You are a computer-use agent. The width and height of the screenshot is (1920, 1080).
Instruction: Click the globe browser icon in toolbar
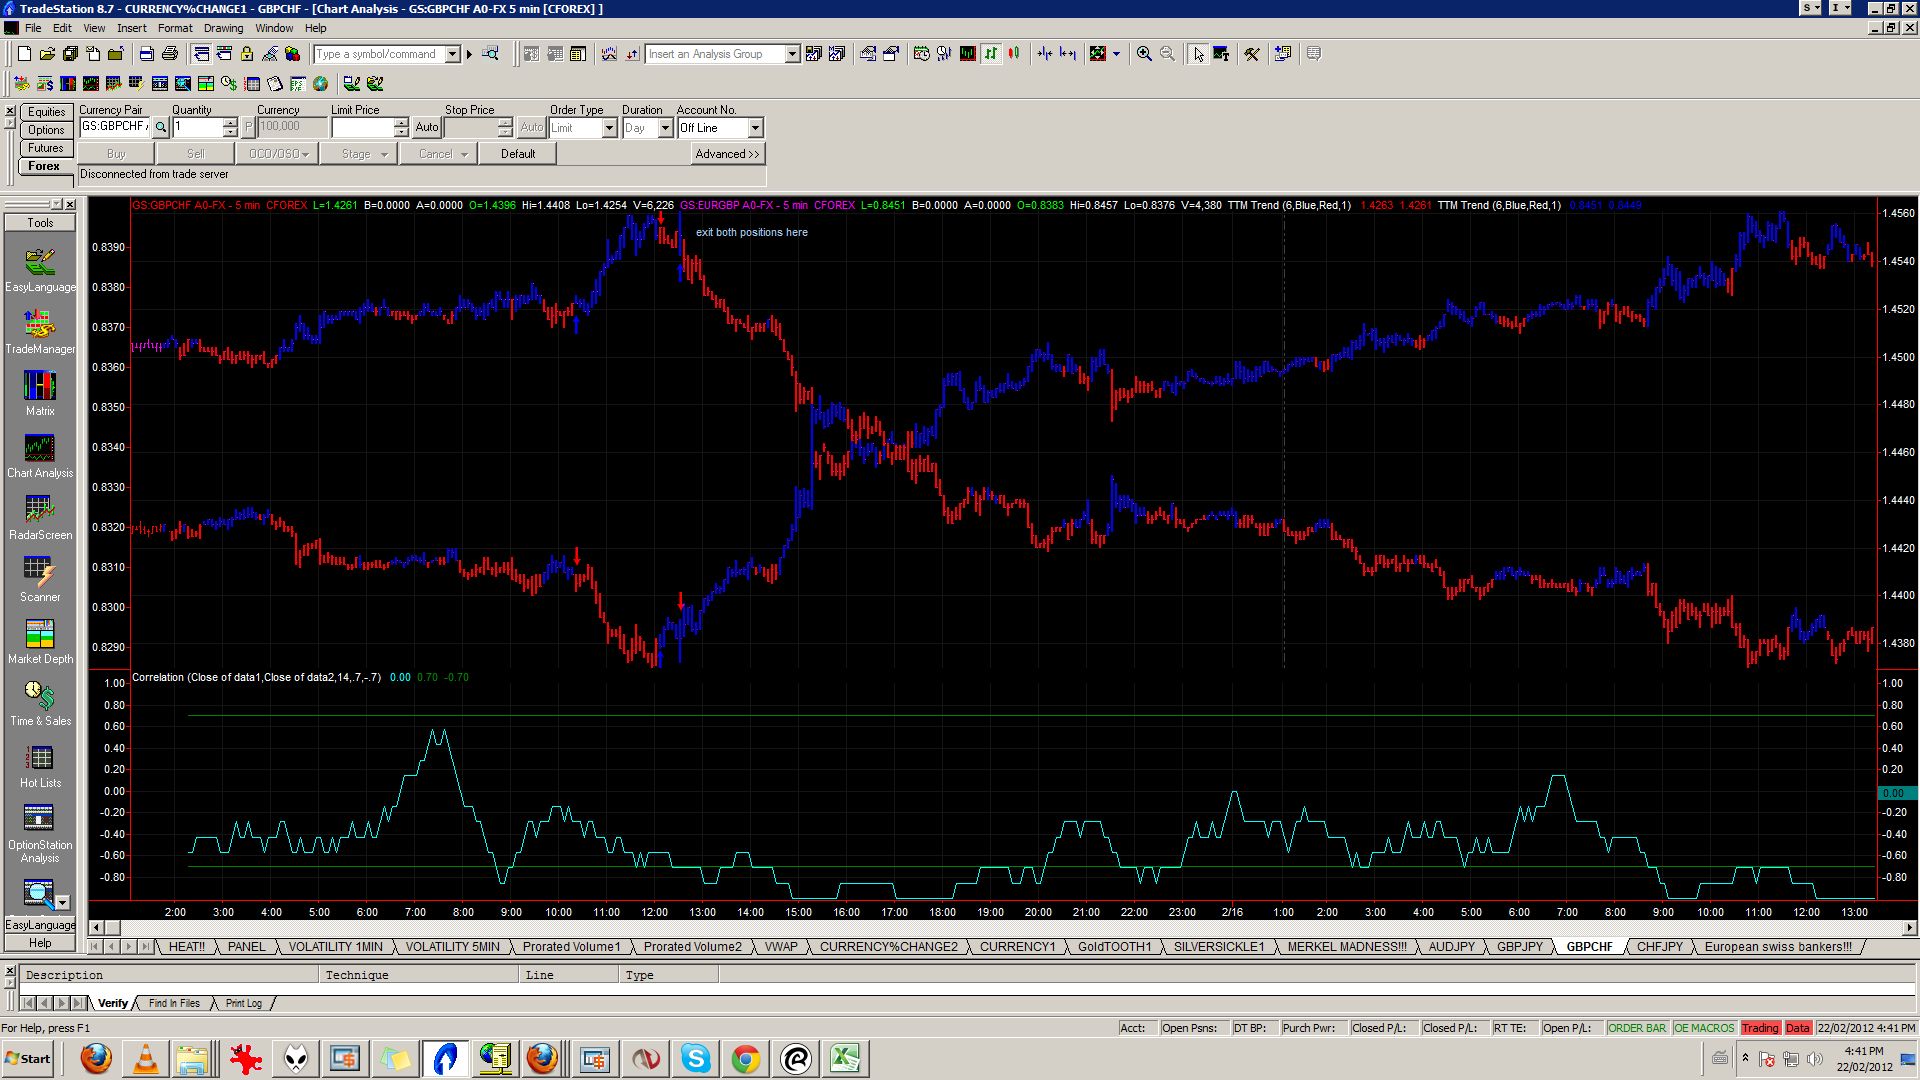click(321, 84)
